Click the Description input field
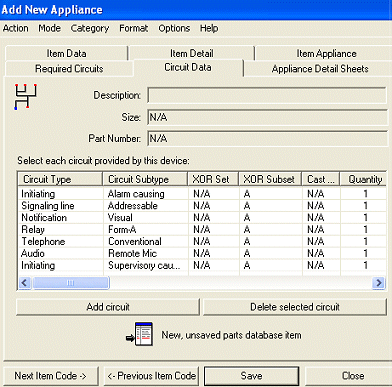Screen dimensions: 392x387 click(x=267, y=95)
